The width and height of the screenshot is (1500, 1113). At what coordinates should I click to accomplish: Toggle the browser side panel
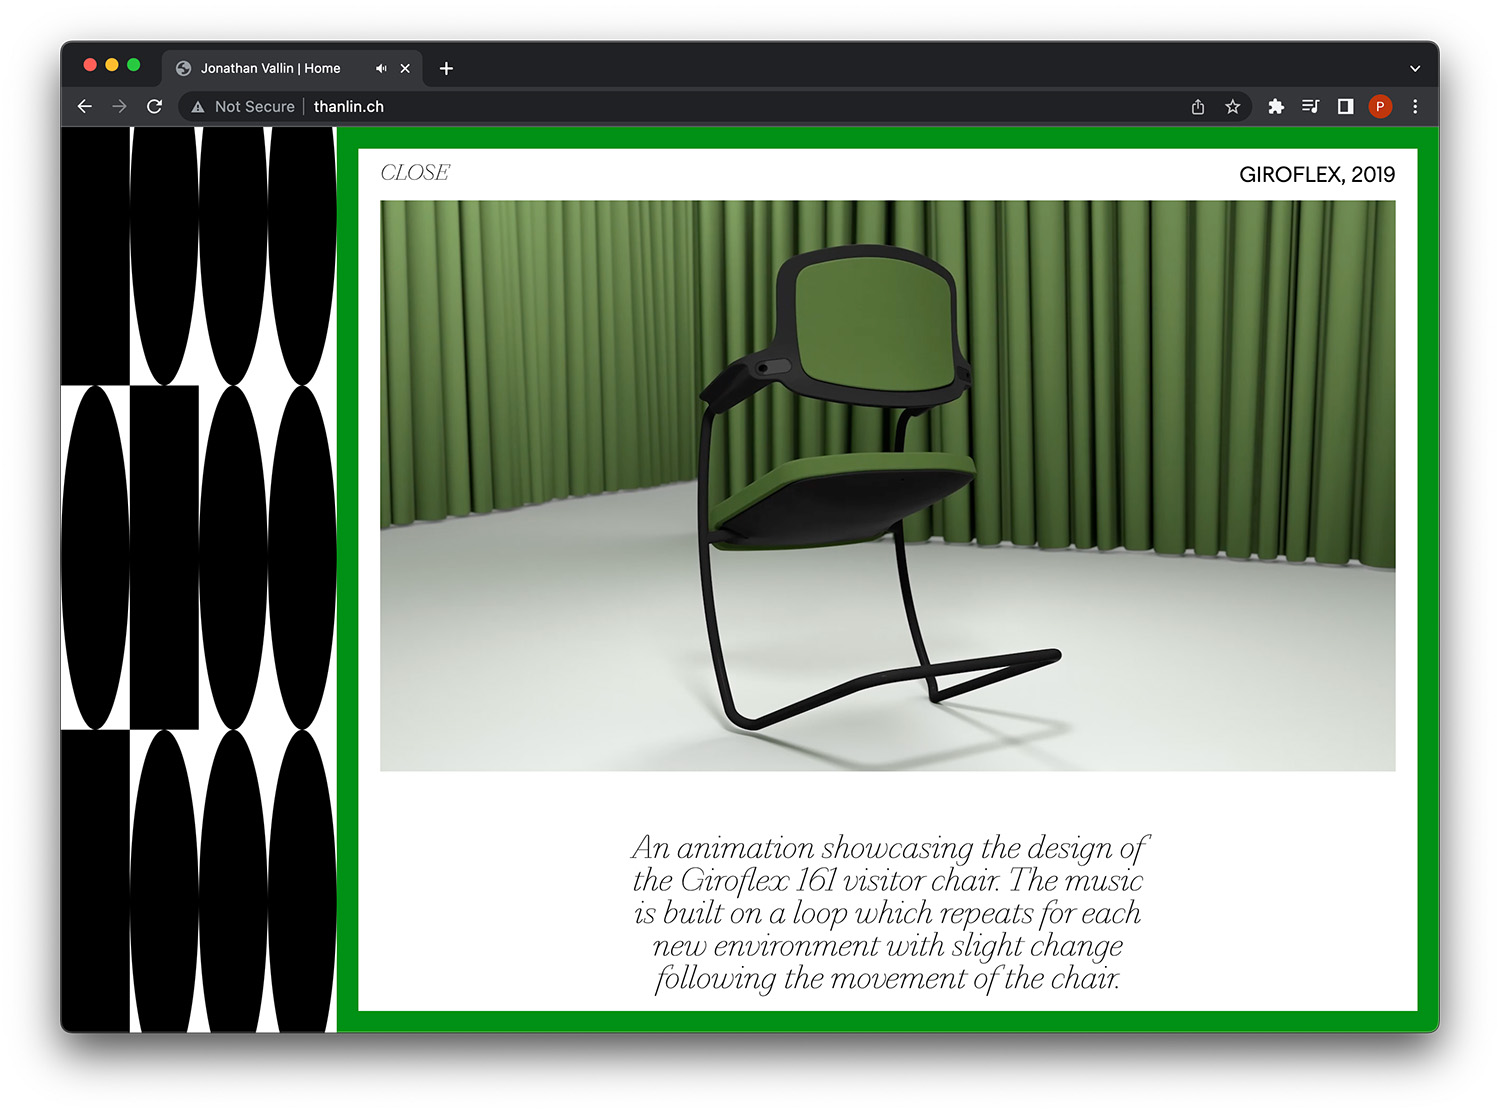point(1345,106)
